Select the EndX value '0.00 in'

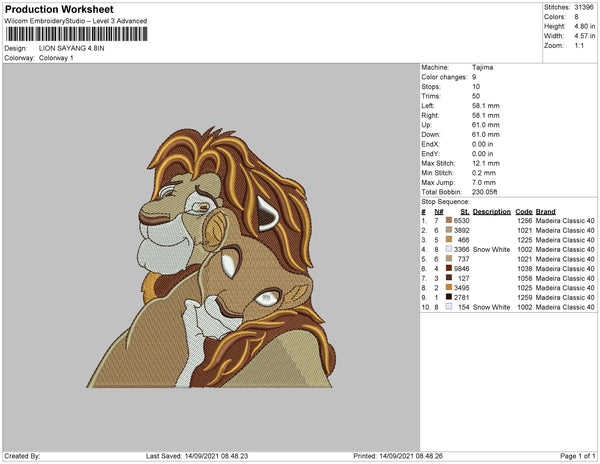[483, 144]
